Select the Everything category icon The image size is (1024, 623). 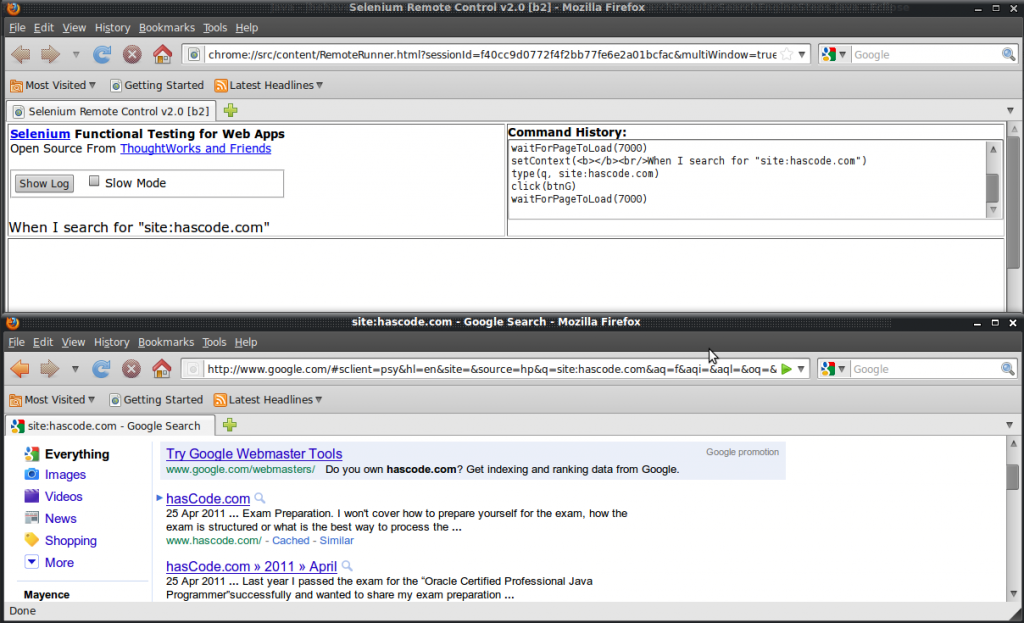click(31, 453)
